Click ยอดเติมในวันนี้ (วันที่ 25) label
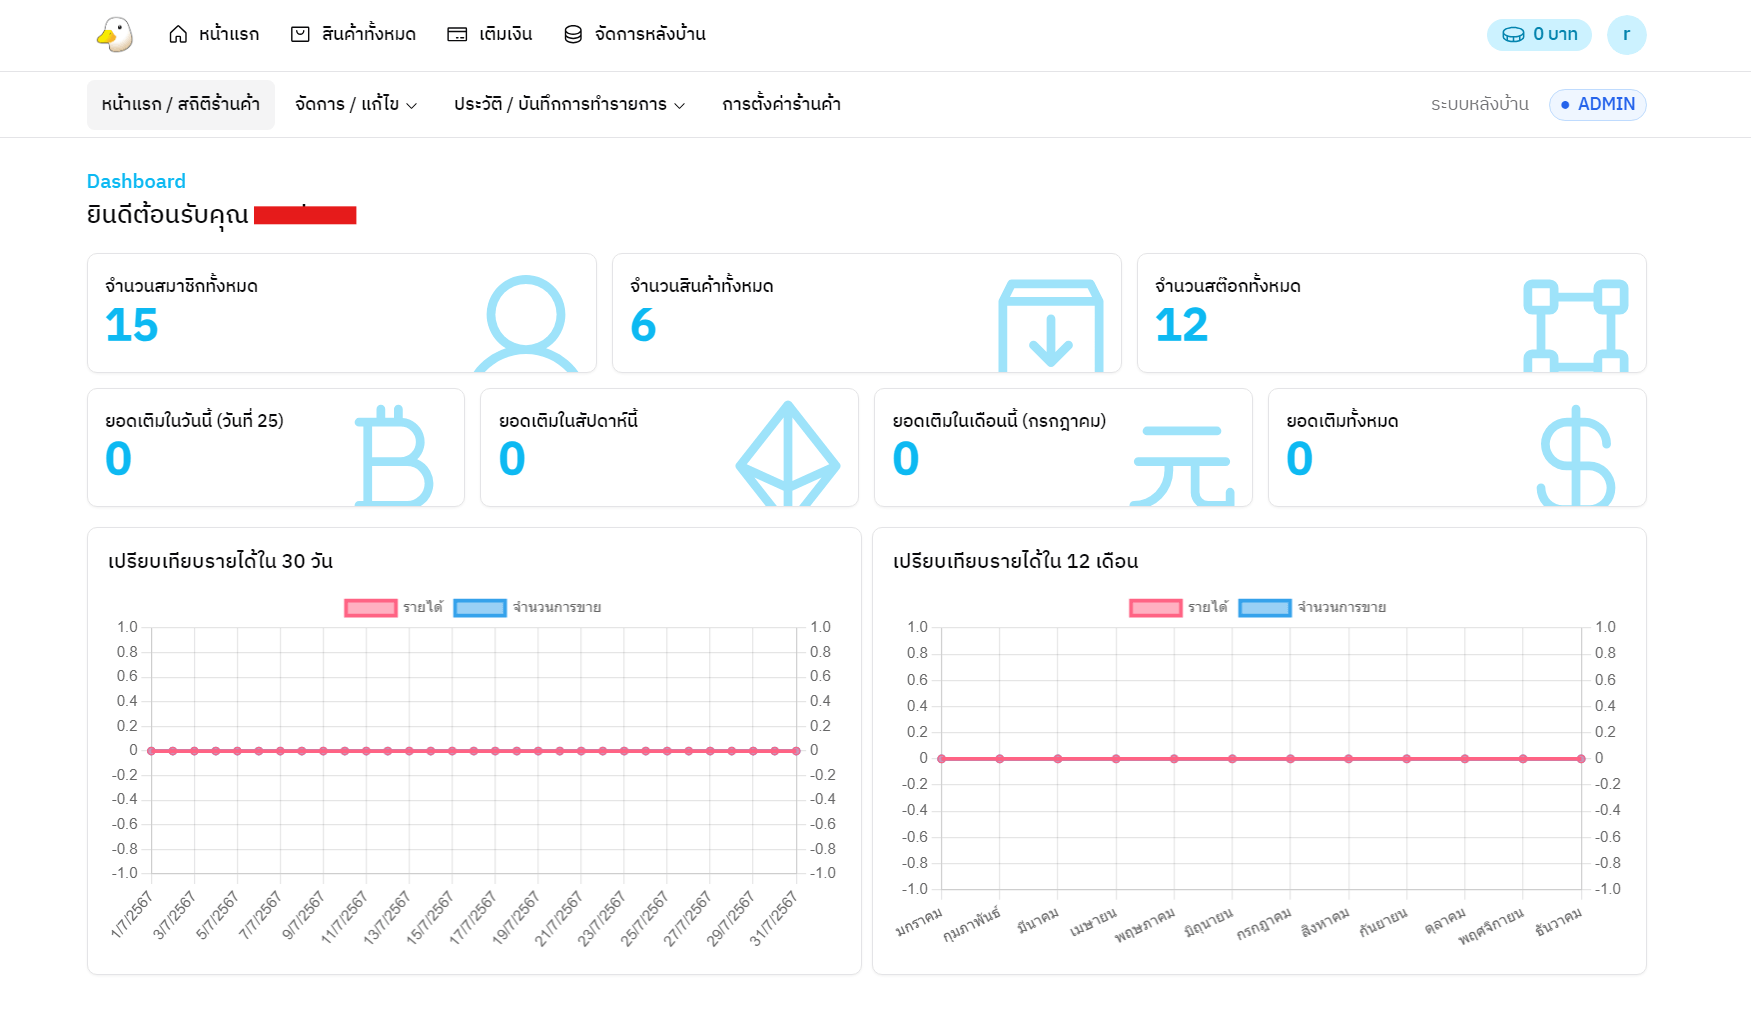The height and width of the screenshot is (1026, 1751). tap(194, 420)
